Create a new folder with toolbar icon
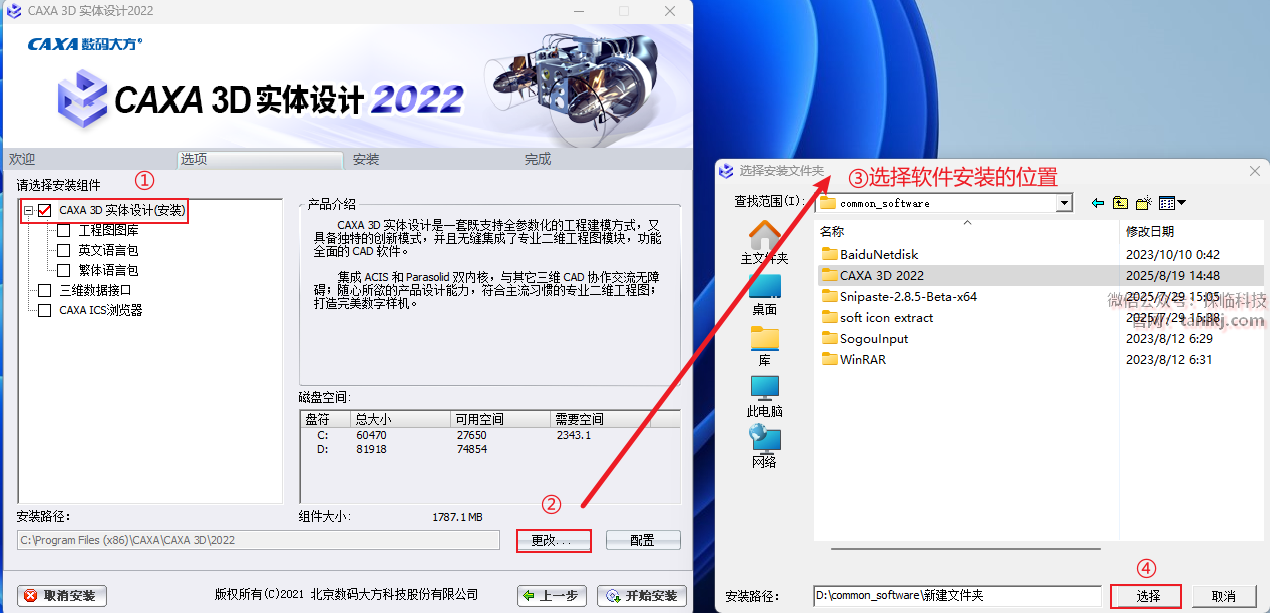The width and height of the screenshot is (1270, 613). [x=1145, y=203]
